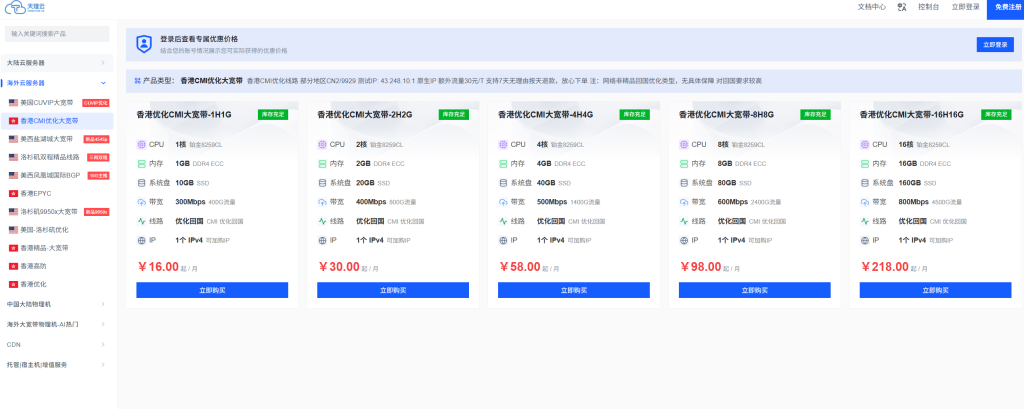
Task: Click US flag icon beside 洛杉矶双程精品线路
Action: 13,157
